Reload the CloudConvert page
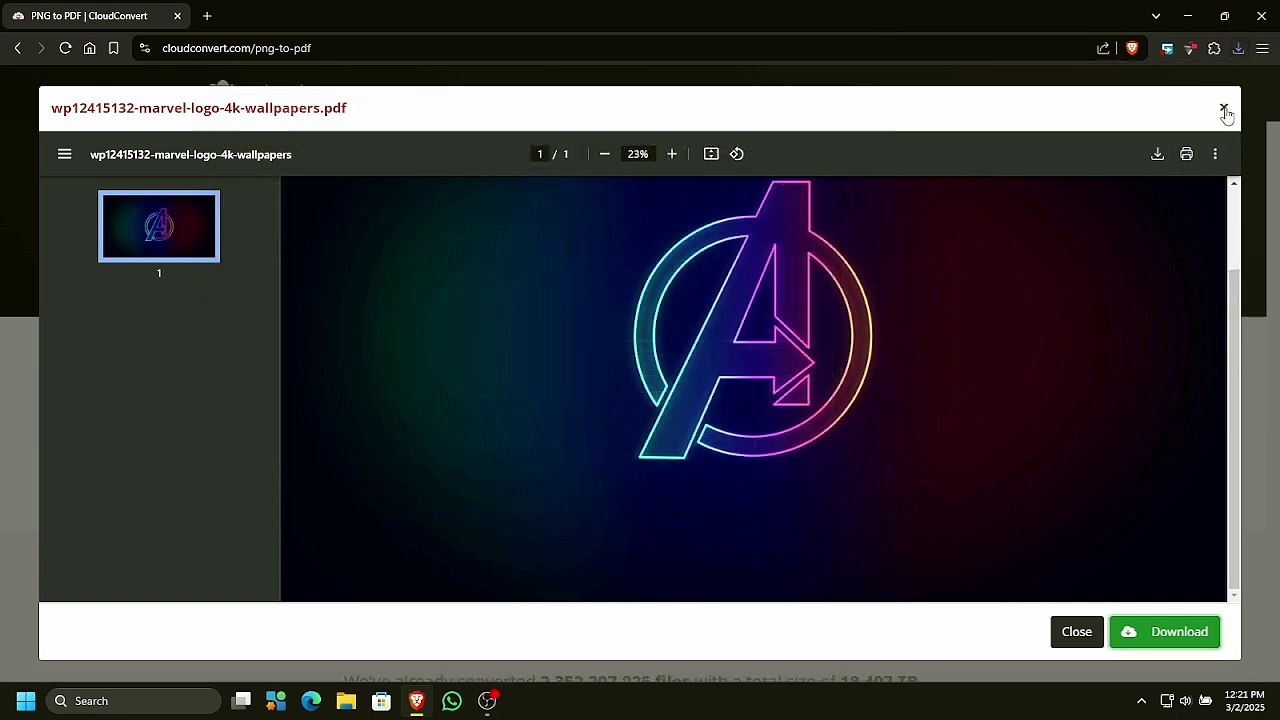Screen dimensions: 1280x720 pyautogui.click(x=65, y=48)
